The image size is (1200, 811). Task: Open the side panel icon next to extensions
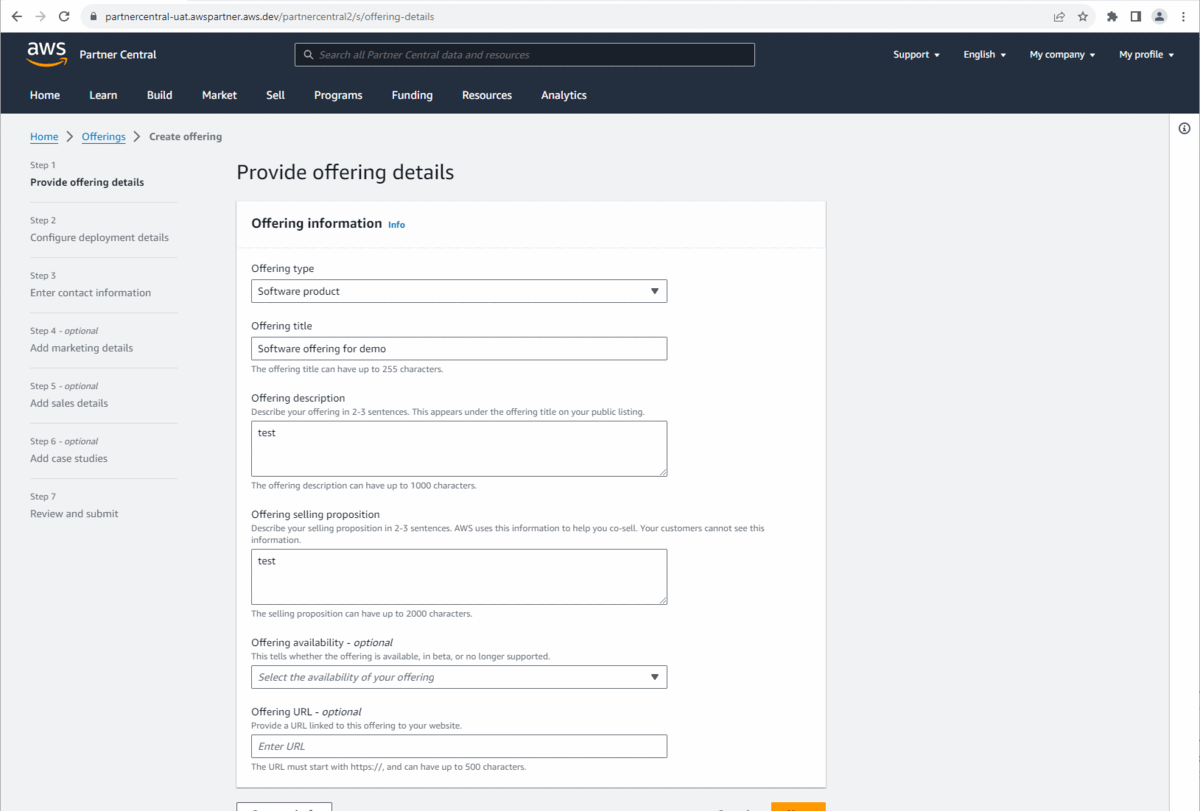pos(1136,16)
